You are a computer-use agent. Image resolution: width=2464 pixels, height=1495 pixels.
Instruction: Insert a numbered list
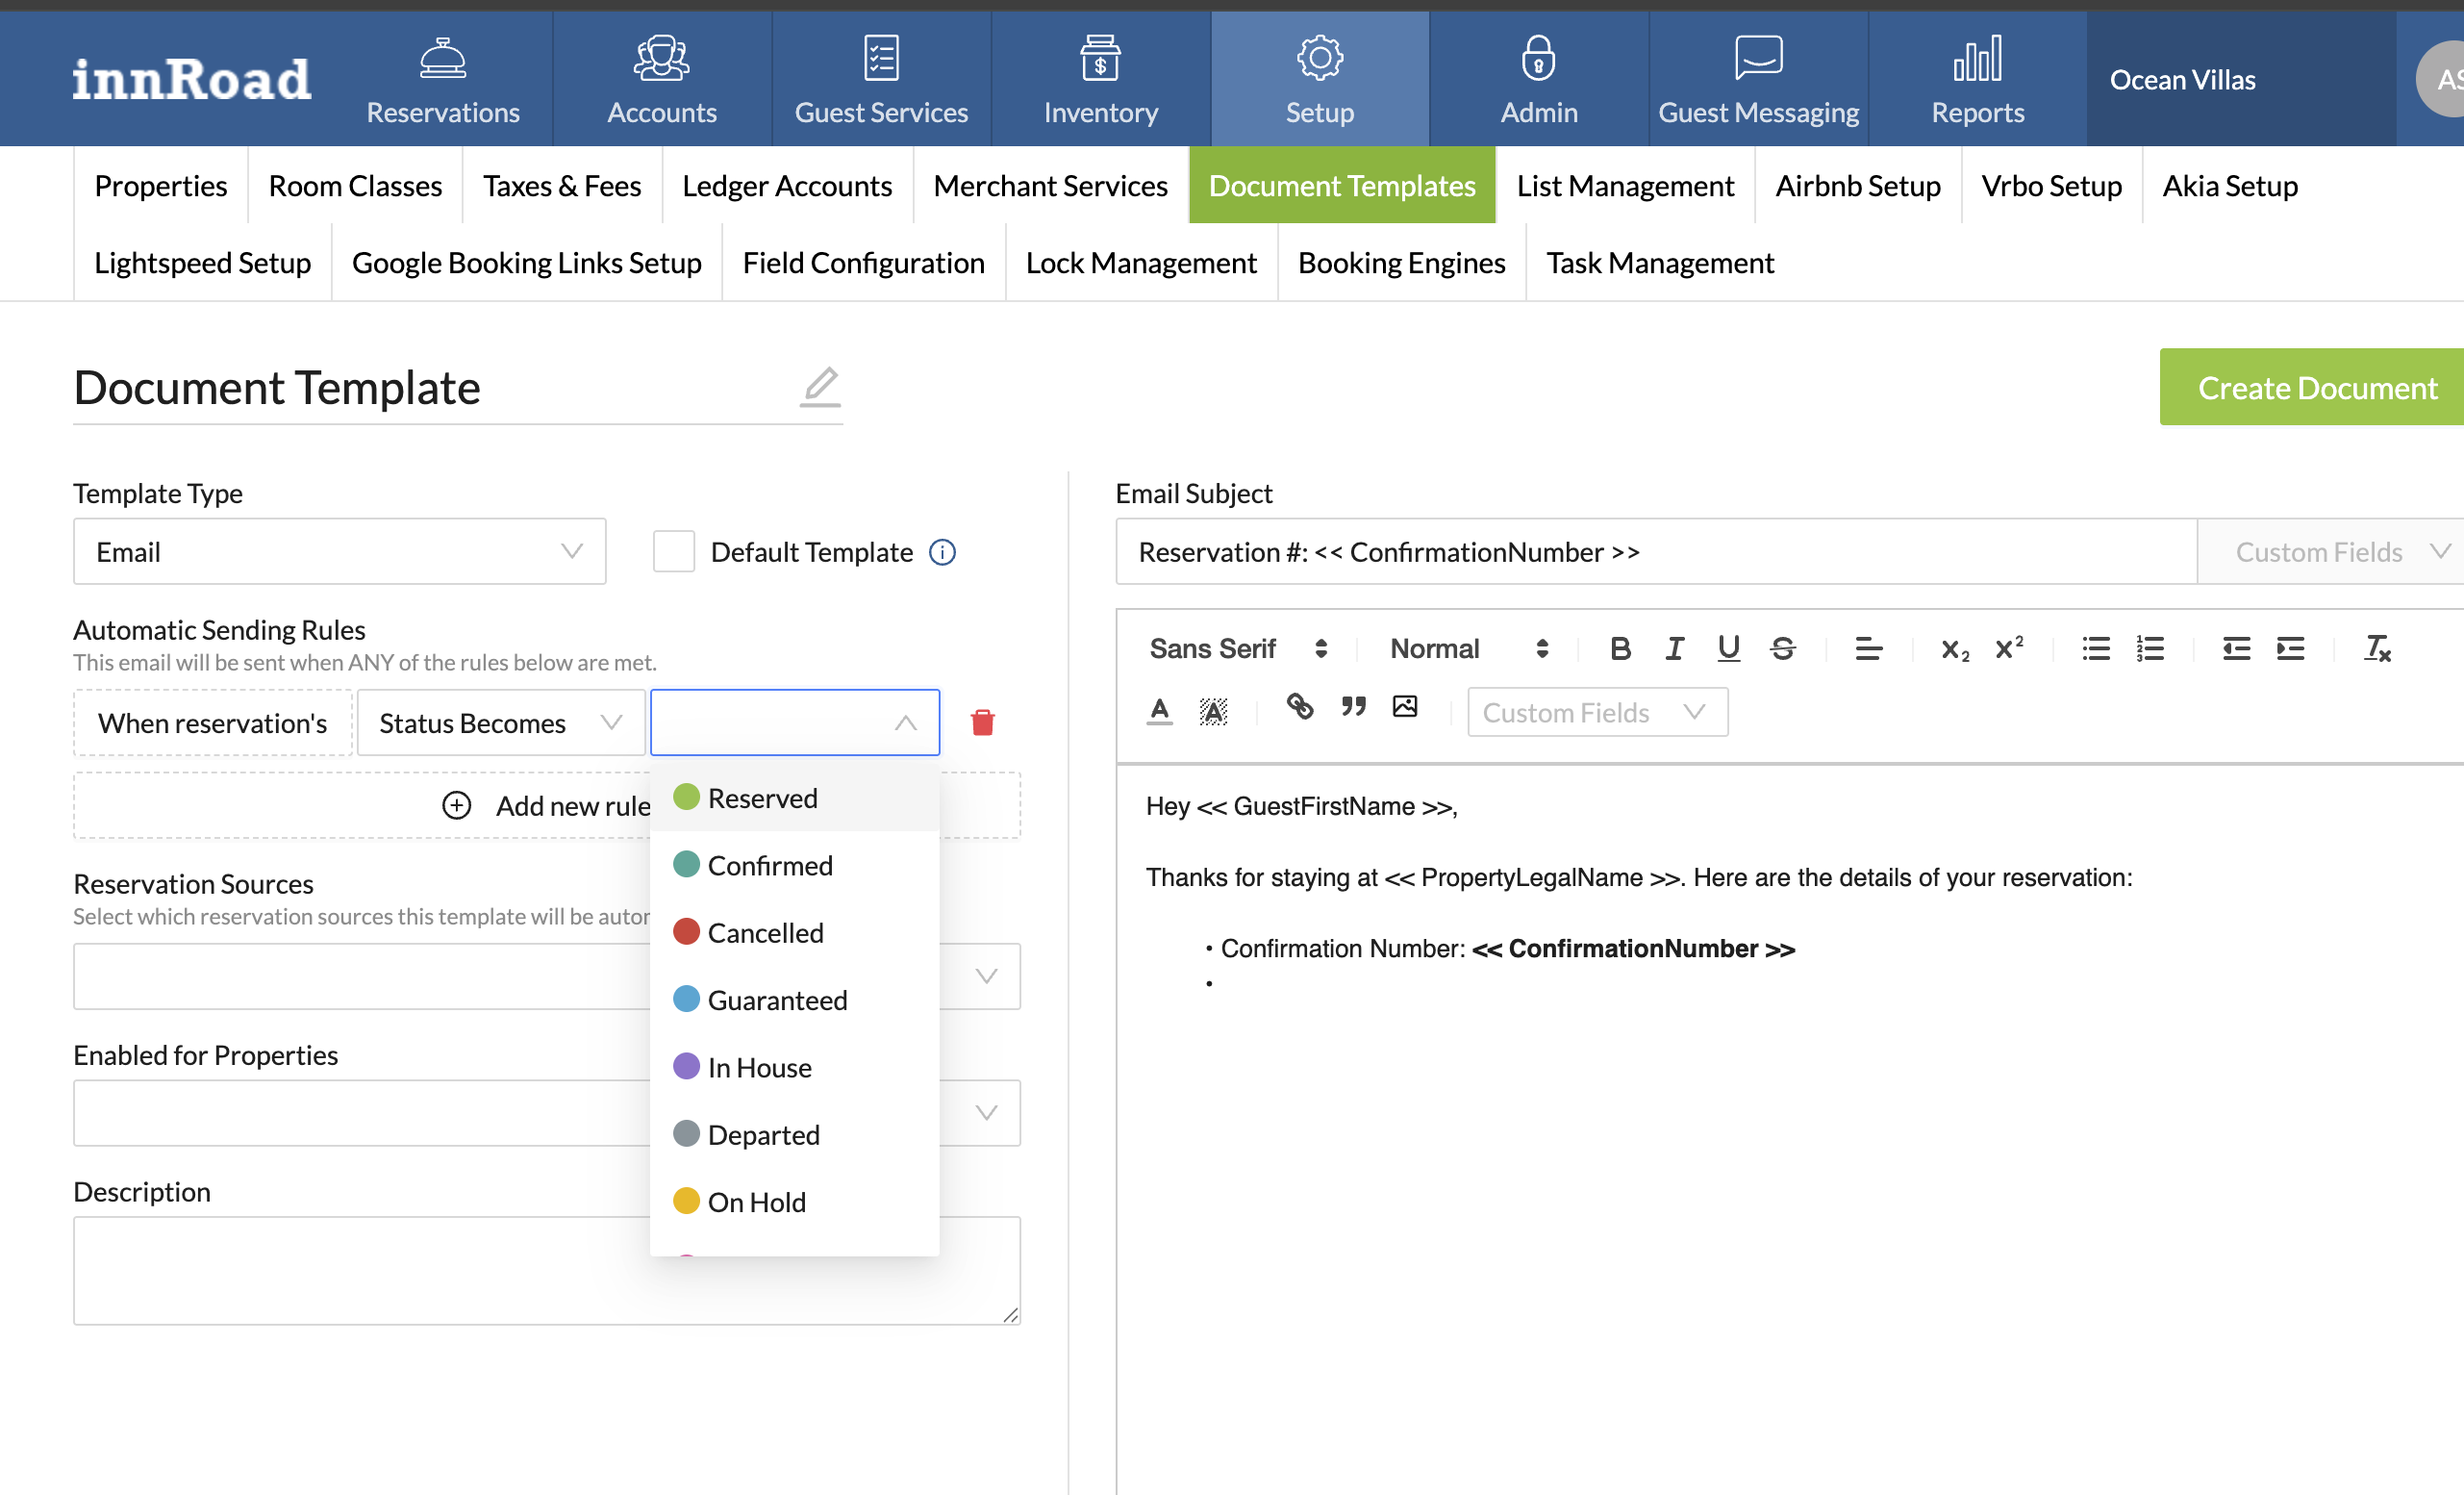click(2150, 649)
